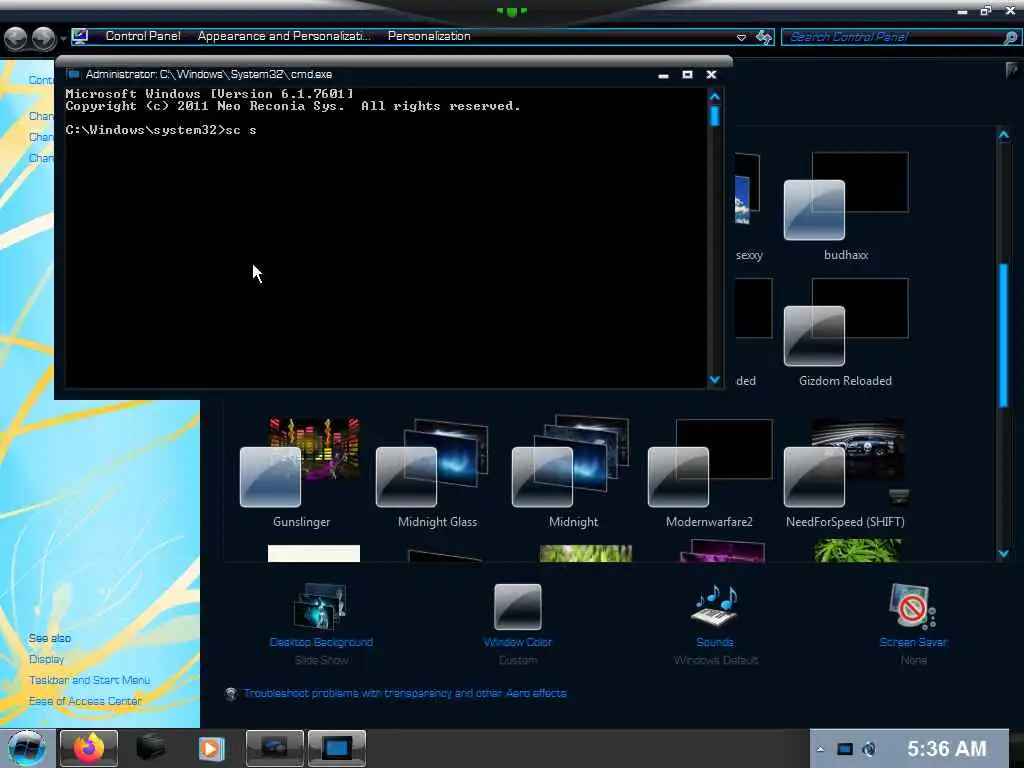Open Ease of Access Center link
The width and height of the screenshot is (1024, 768).
click(85, 701)
